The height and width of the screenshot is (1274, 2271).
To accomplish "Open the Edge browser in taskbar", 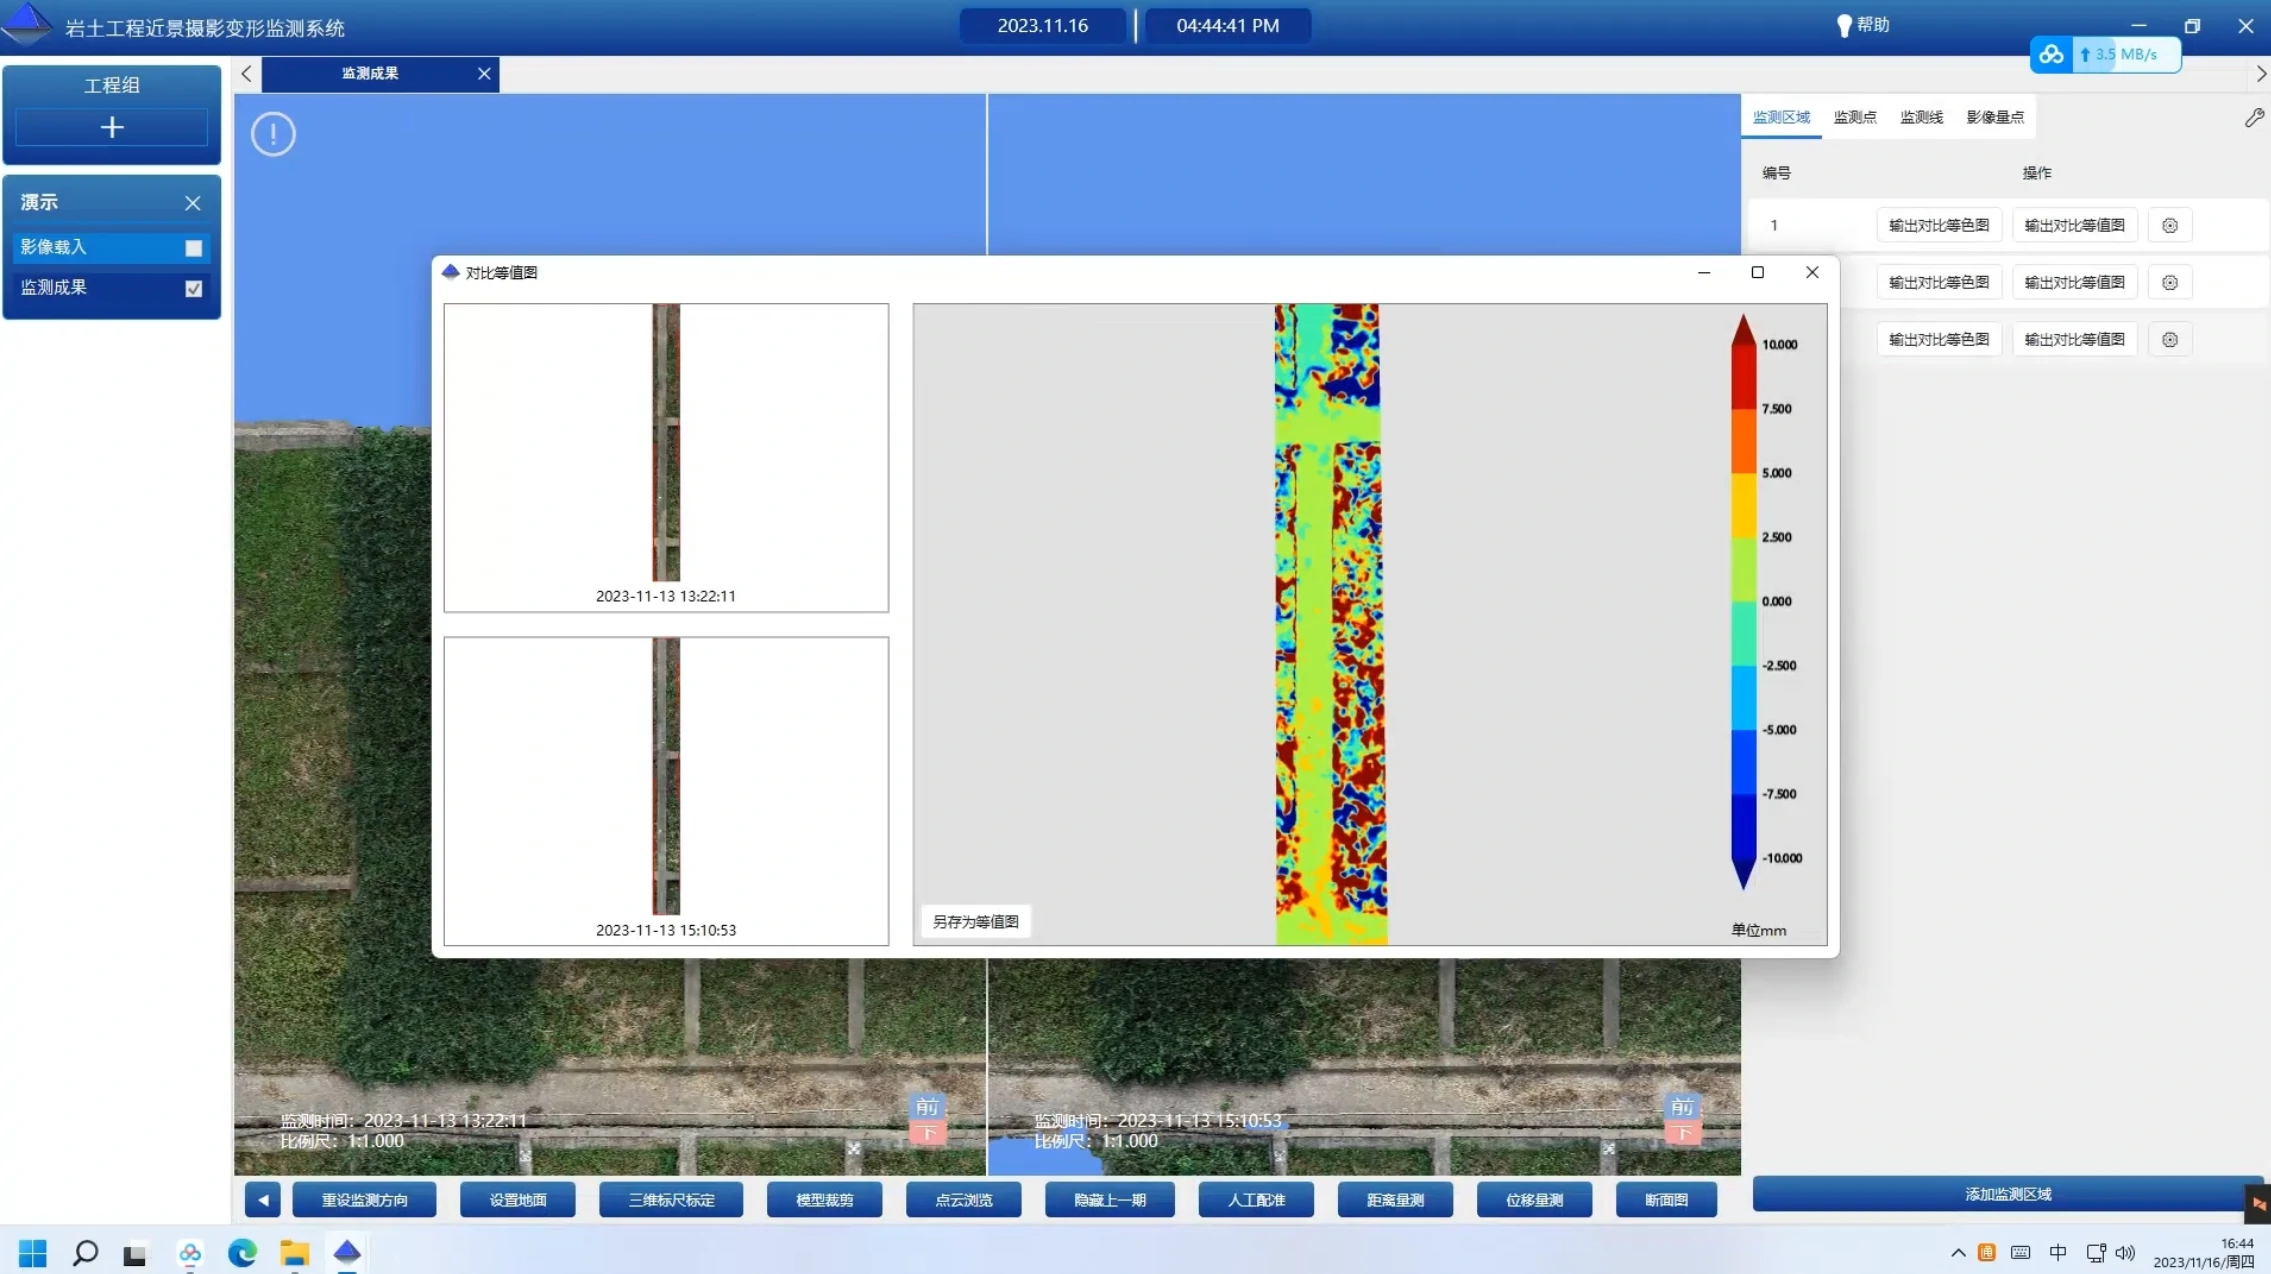I will pyautogui.click(x=242, y=1252).
